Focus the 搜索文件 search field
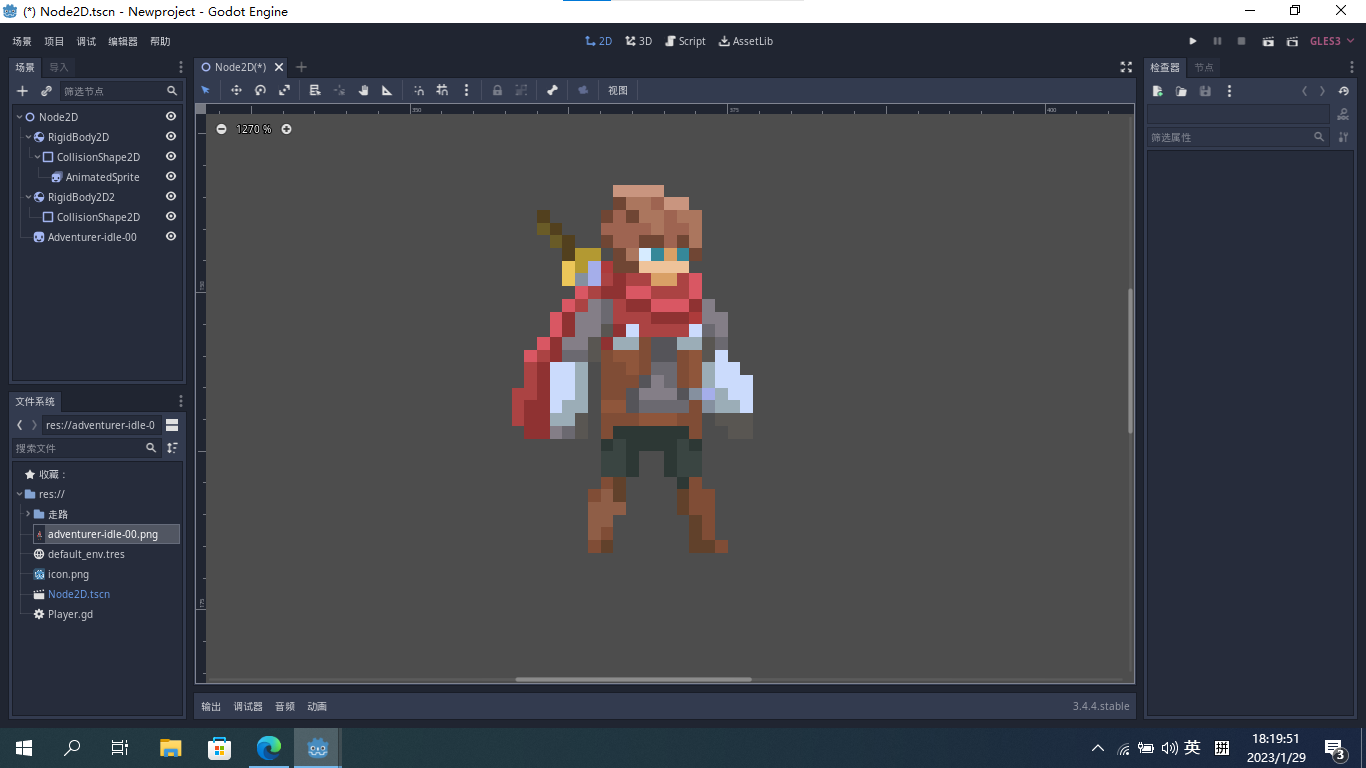Image resolution: width=1366 pixels, height=768 pixels. click(86, 448)
